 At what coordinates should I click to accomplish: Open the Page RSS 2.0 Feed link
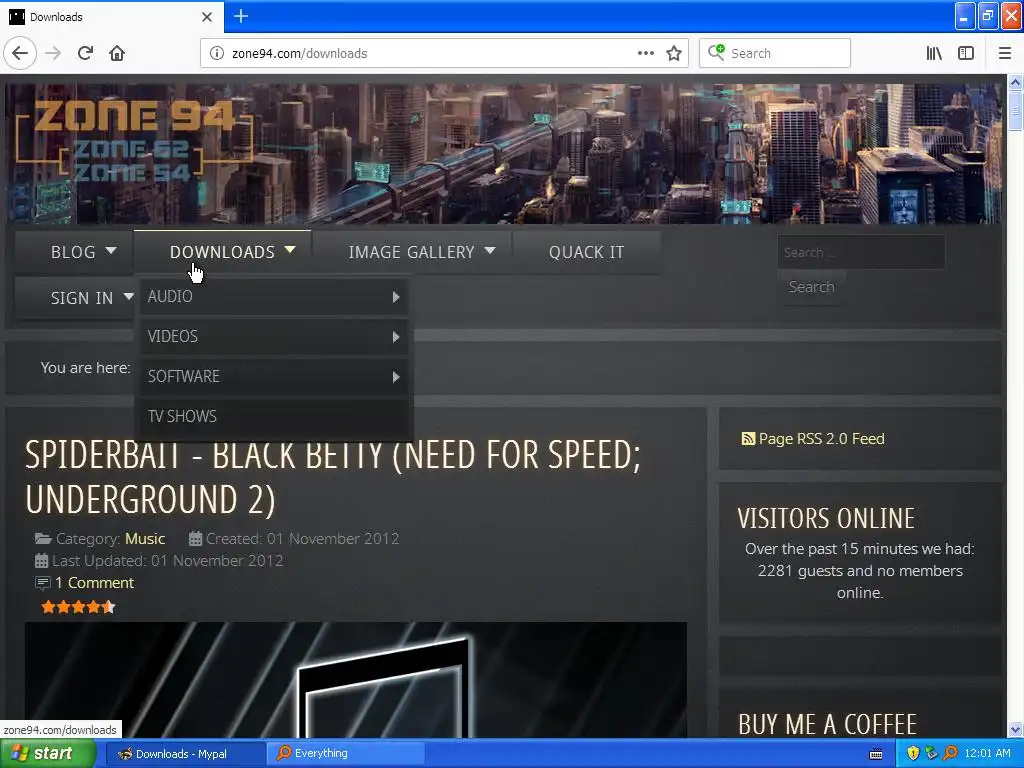point(822,439)
